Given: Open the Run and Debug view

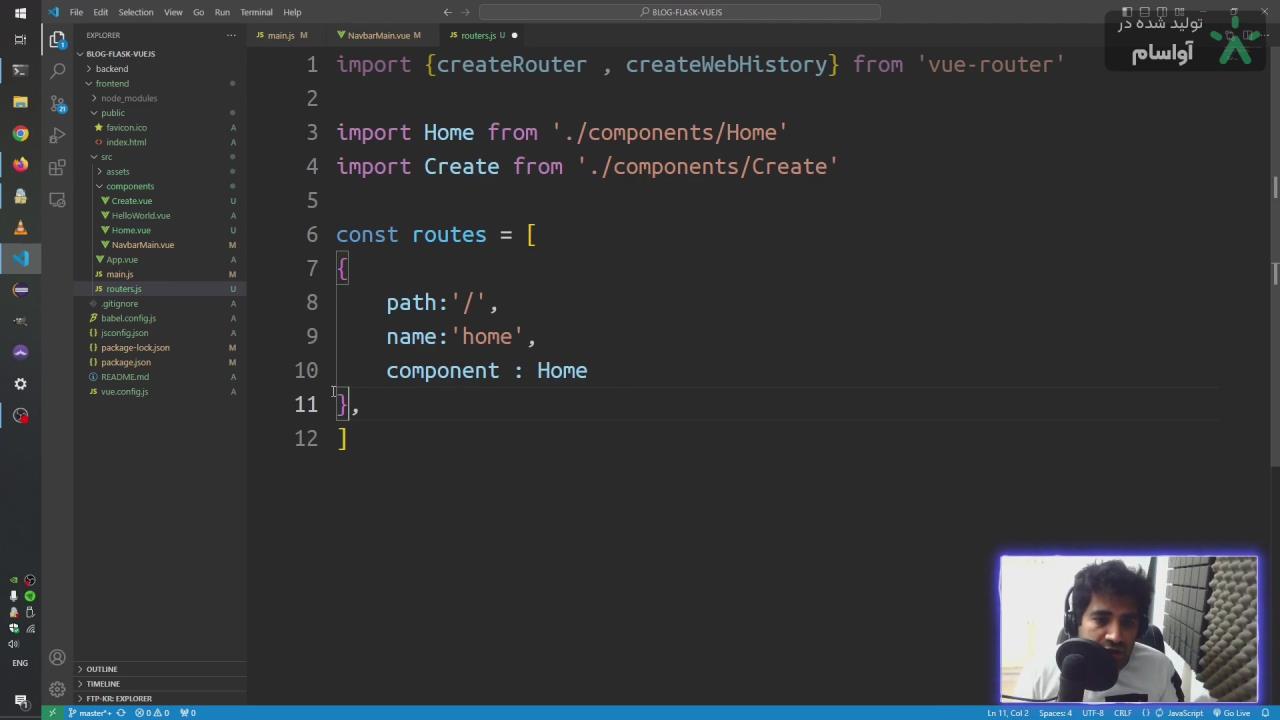Looking at the screenshot, I should (57, 135).
